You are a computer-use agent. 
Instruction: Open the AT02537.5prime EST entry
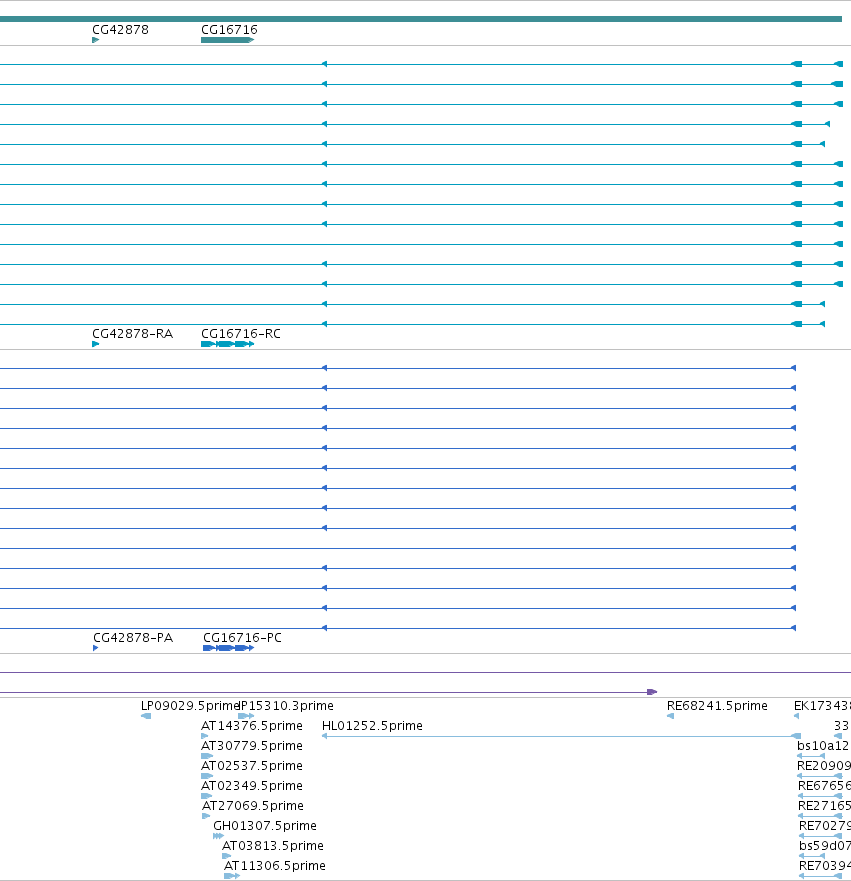(252, 766)
